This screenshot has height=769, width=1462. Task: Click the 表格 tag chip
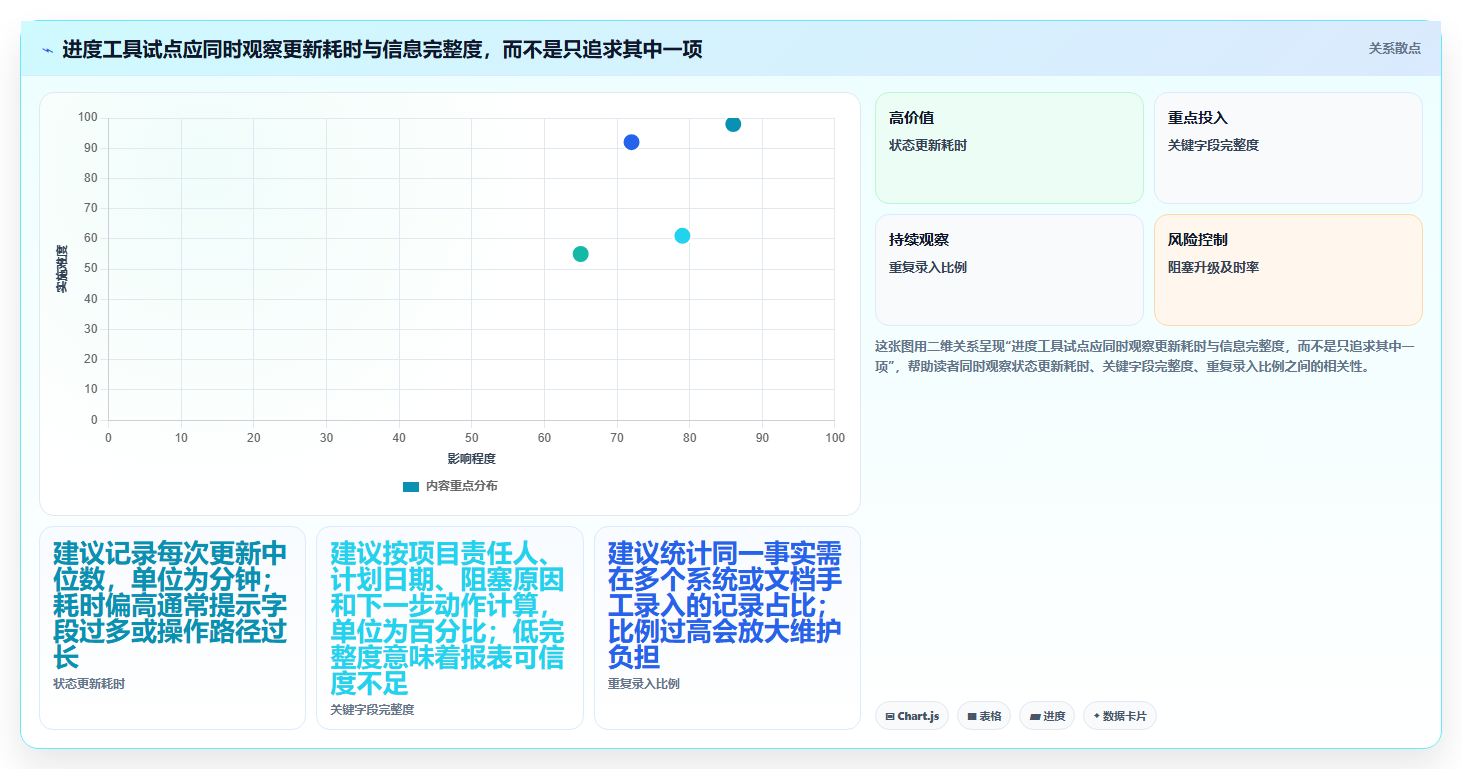[x=984, y=716]
